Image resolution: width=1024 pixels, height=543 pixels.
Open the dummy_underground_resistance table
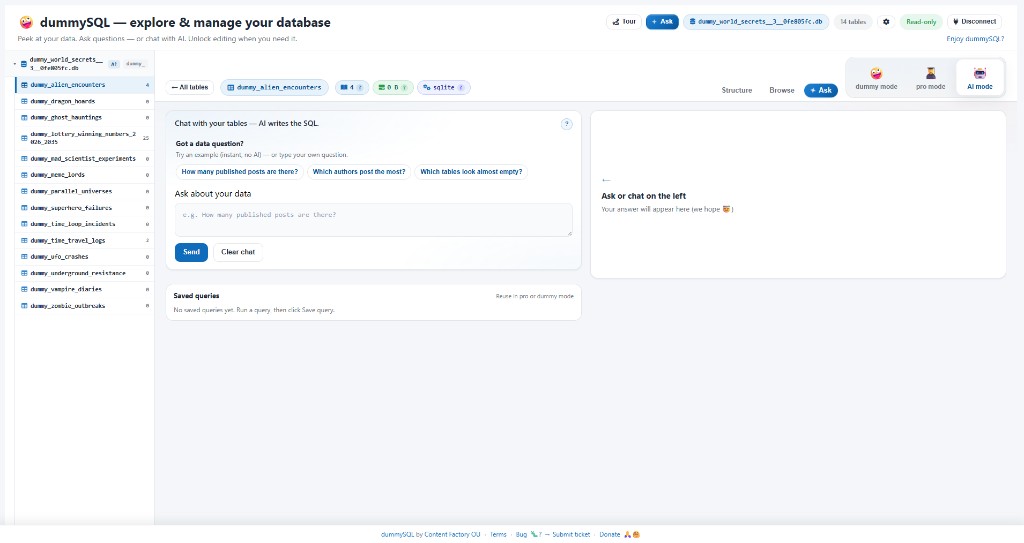point(84,273)
